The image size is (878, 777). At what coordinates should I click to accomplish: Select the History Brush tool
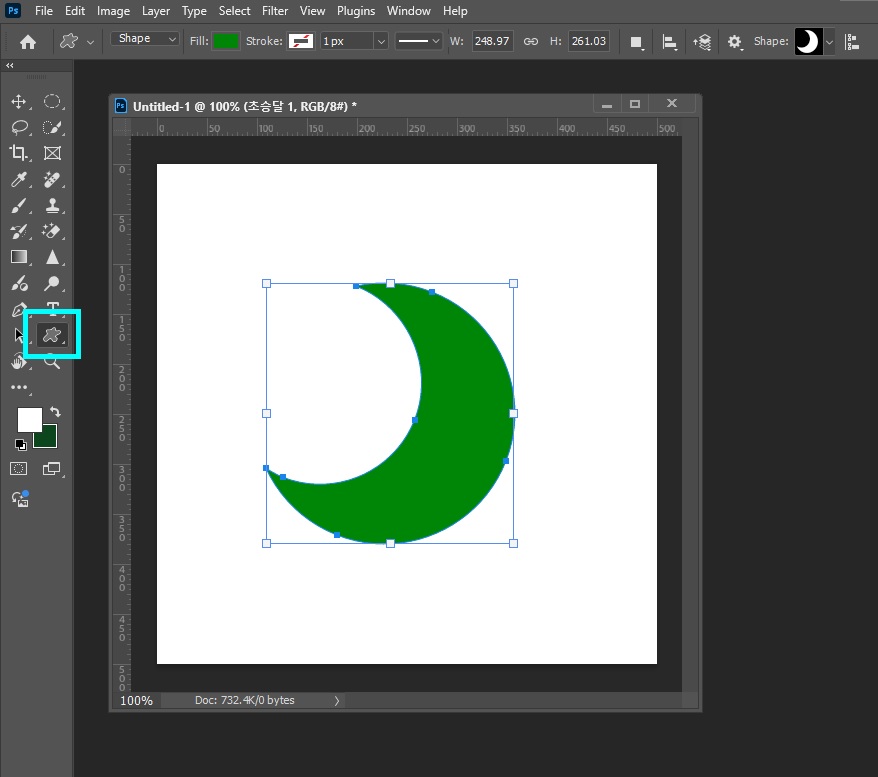[x=19, y=231]
